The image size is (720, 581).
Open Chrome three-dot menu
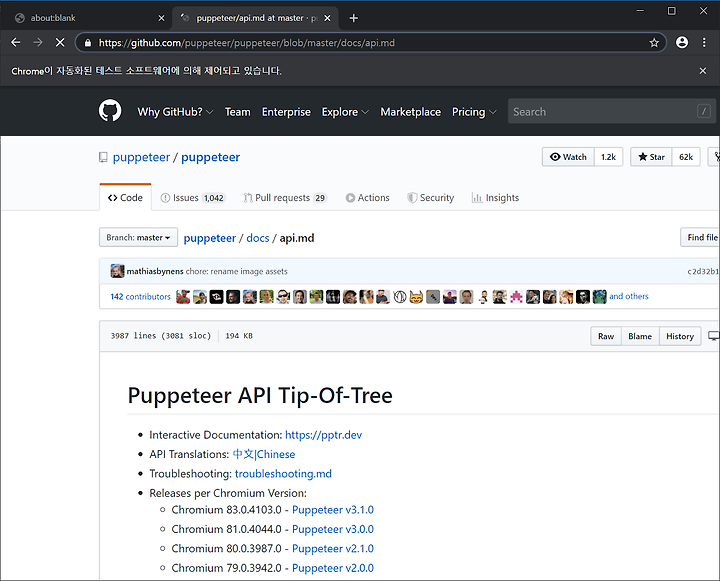click(x=704, y=43)
